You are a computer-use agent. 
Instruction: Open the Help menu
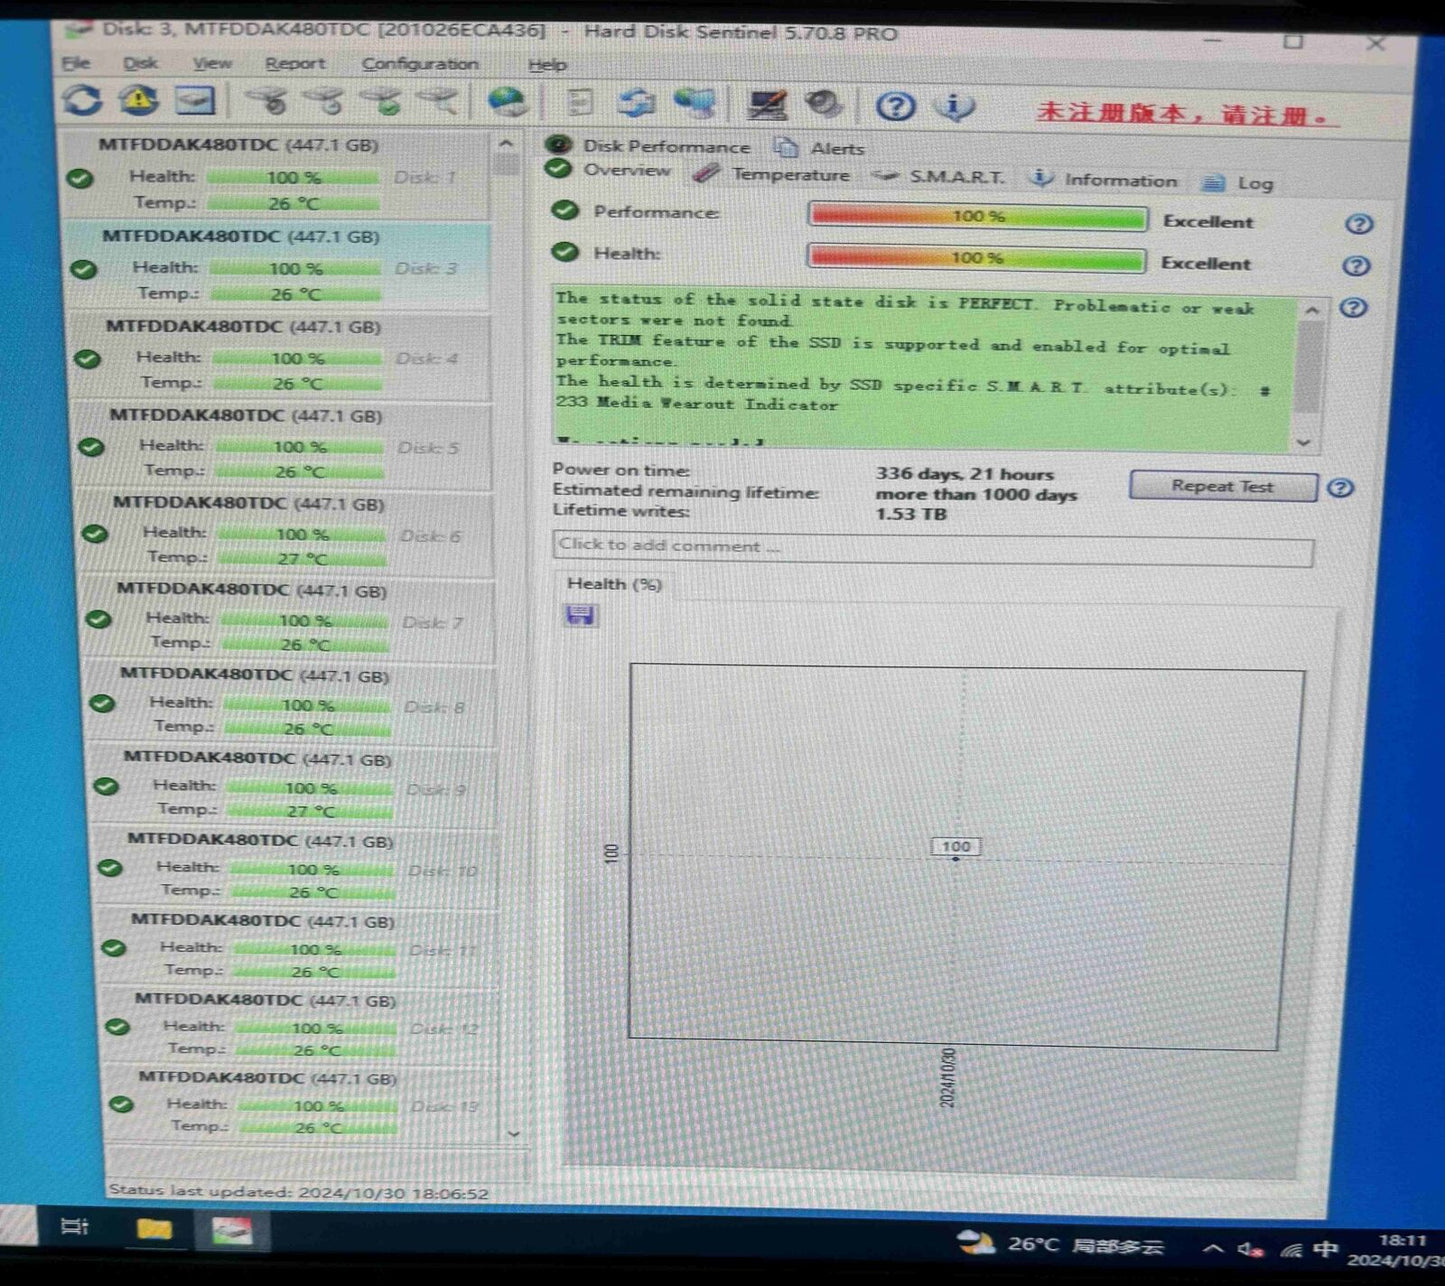click(547, 64)
